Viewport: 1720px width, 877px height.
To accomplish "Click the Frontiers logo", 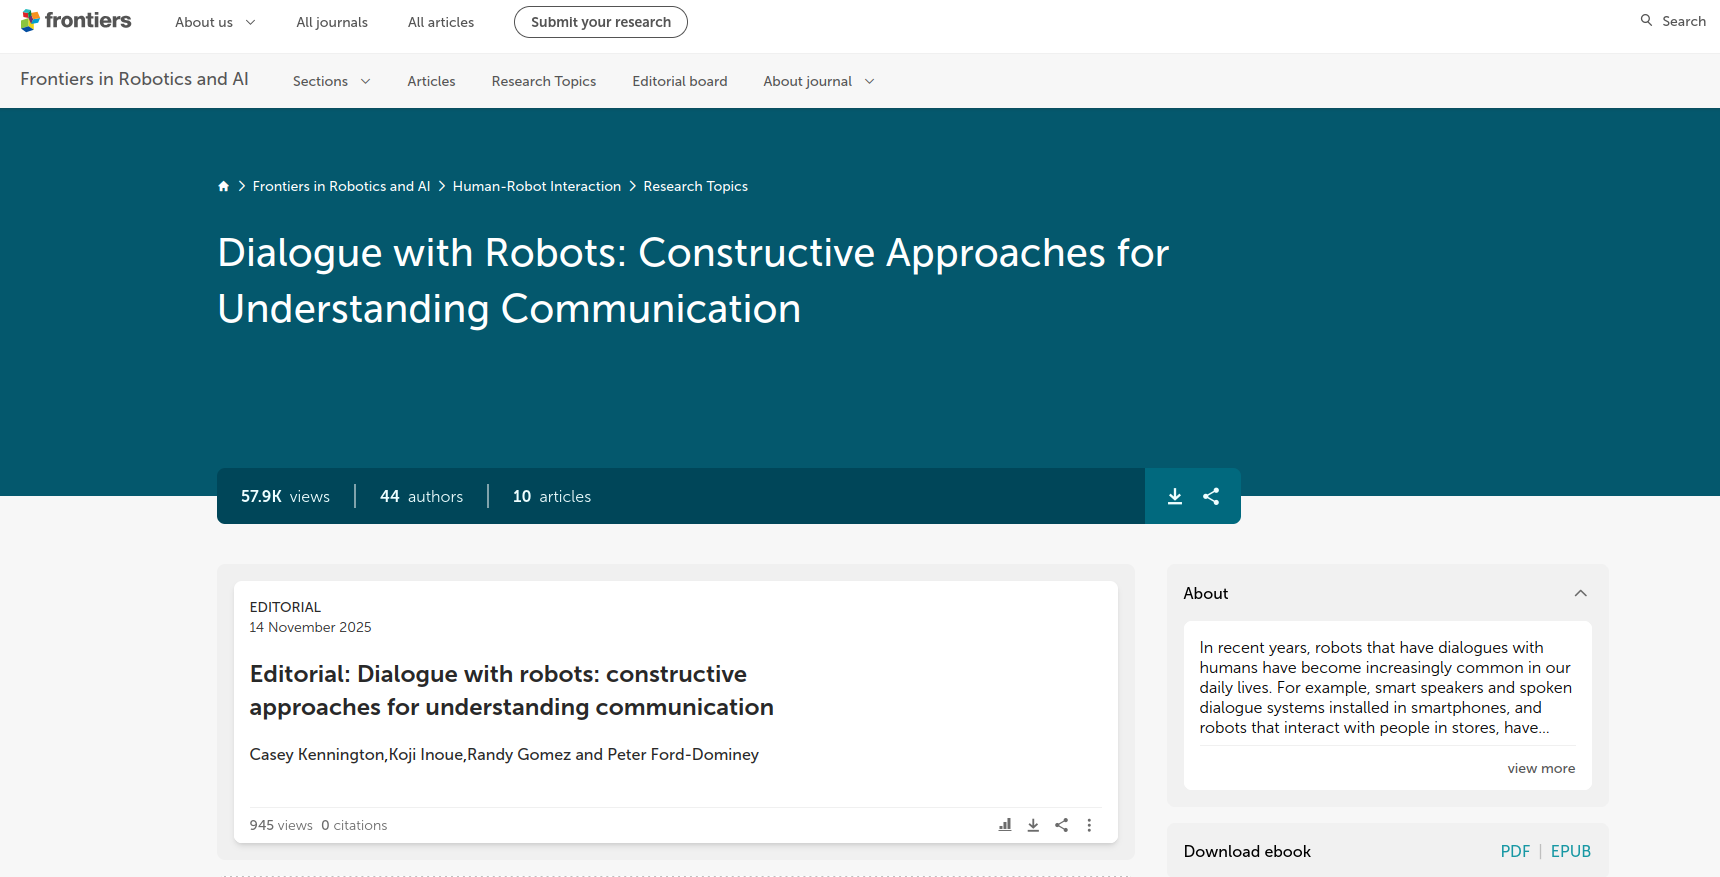I will point(76,21).
